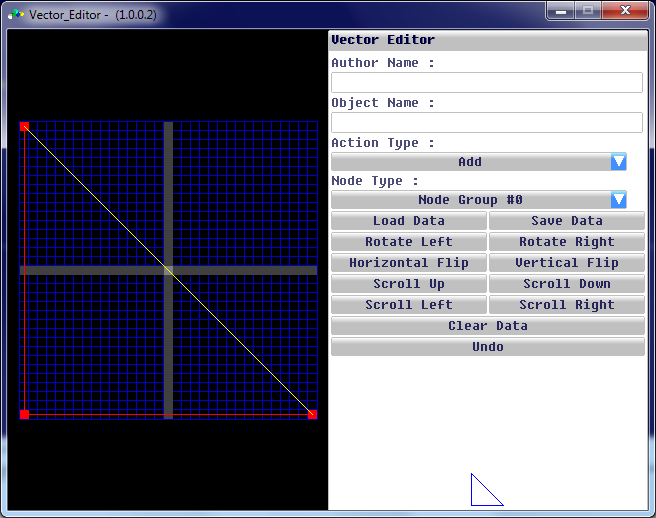Image resolution: width=656 pixels, height=518 pixels.
Task: Click the Author Name text field
Action: point(486,83)
